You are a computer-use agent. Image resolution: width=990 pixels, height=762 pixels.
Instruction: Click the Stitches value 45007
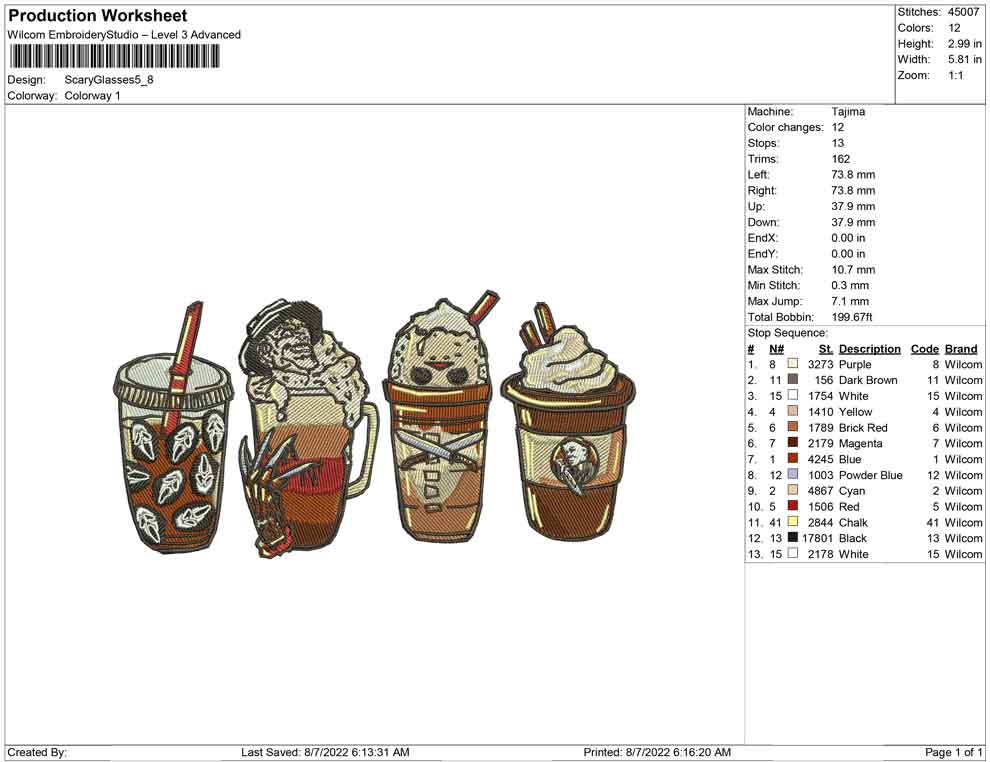click(963, 12)
